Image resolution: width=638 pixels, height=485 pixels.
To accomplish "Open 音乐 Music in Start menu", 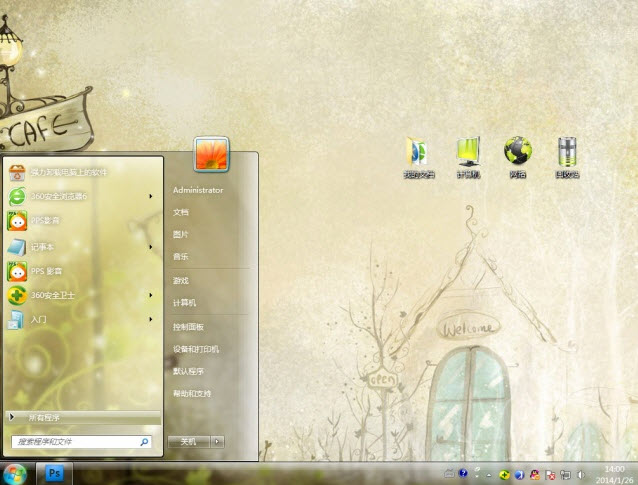I will (x=181, y=256).
